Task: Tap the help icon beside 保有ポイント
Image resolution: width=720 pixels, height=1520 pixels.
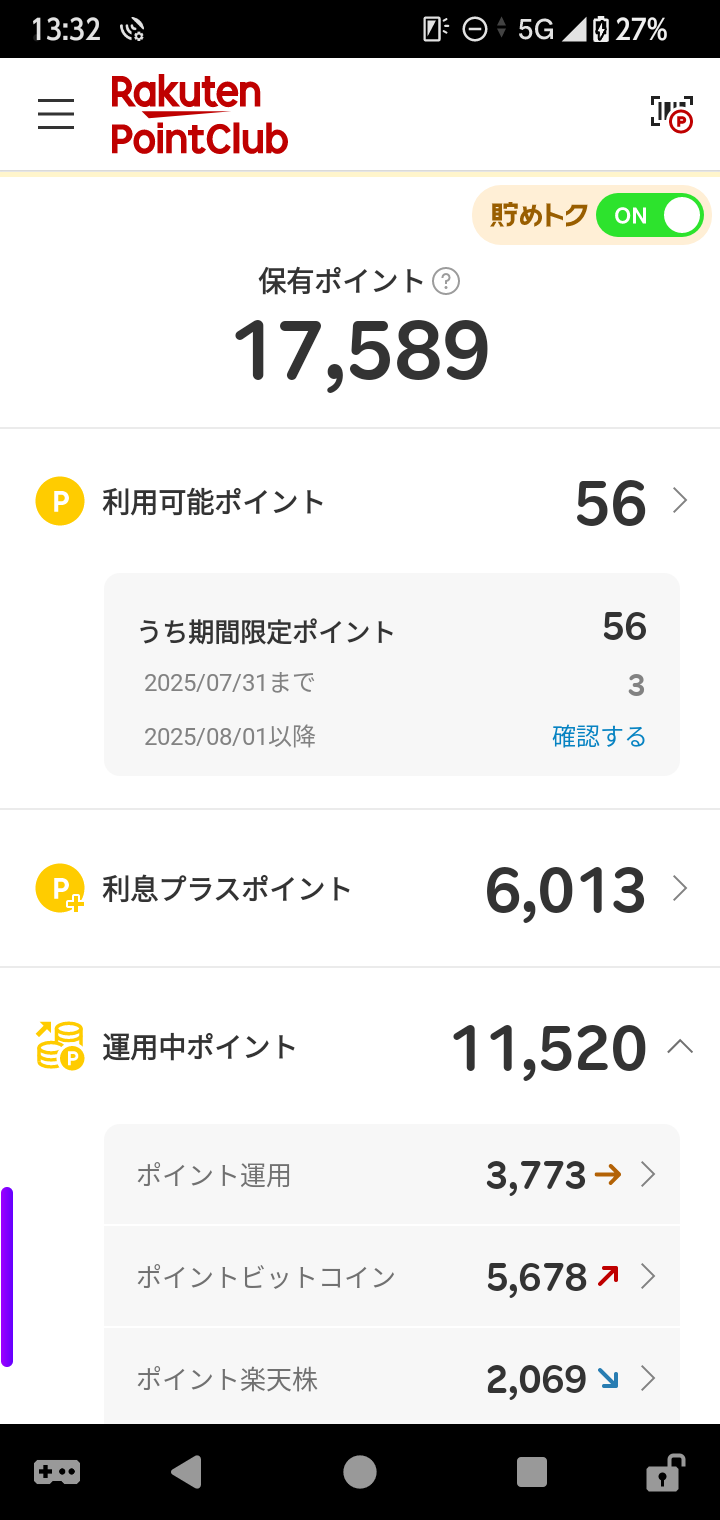Action: point(446,282)
